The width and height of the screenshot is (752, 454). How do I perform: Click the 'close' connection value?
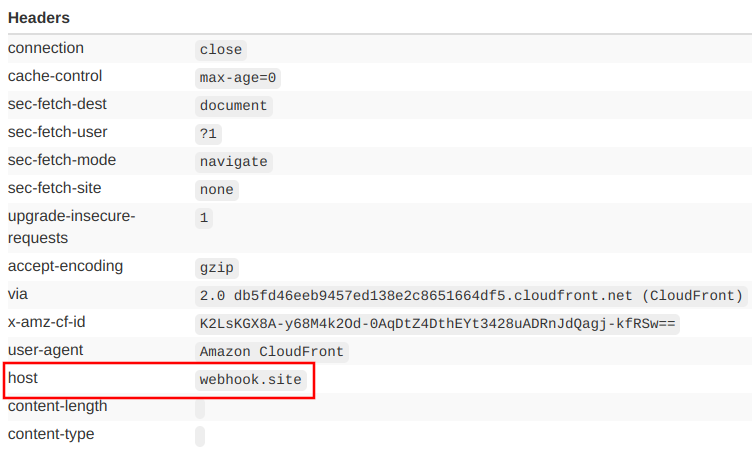click(220, 50)
